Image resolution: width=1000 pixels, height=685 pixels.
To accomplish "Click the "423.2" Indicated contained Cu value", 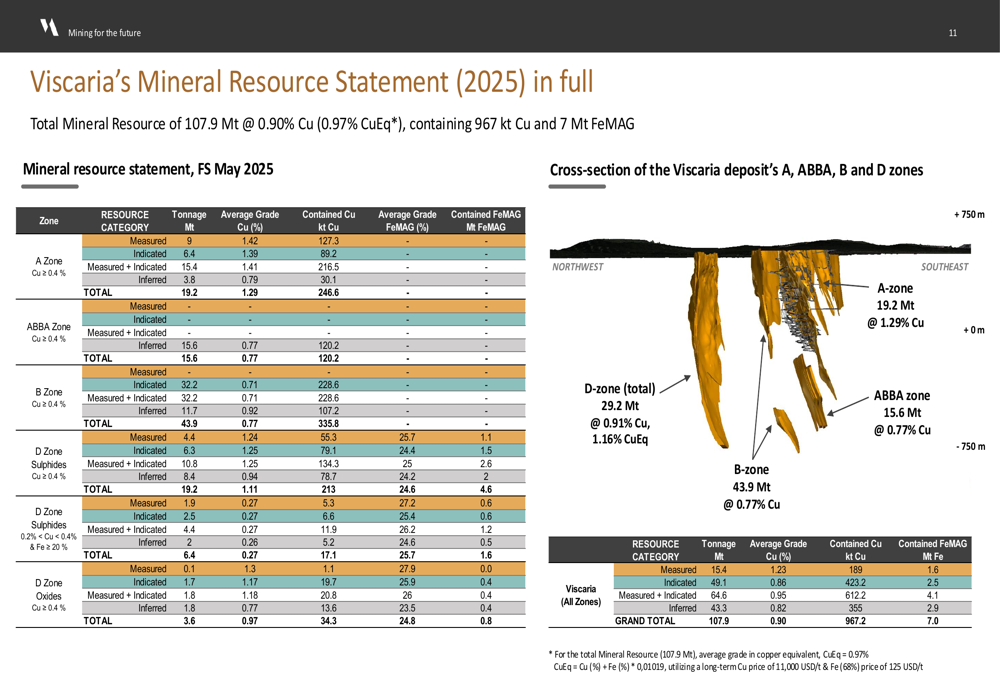I will point(855,583).
